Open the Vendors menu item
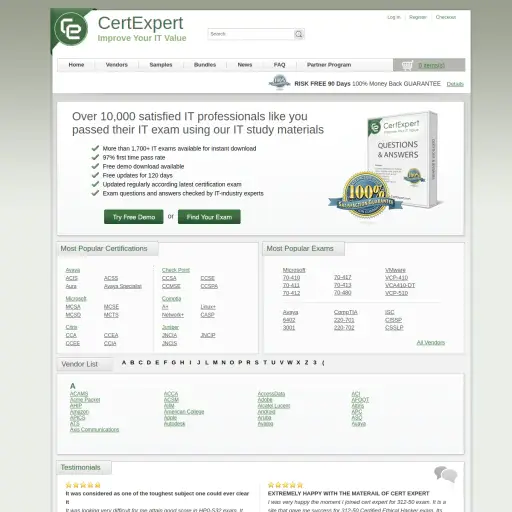Viewport: 512px width, 512px height. pos(117,65)
